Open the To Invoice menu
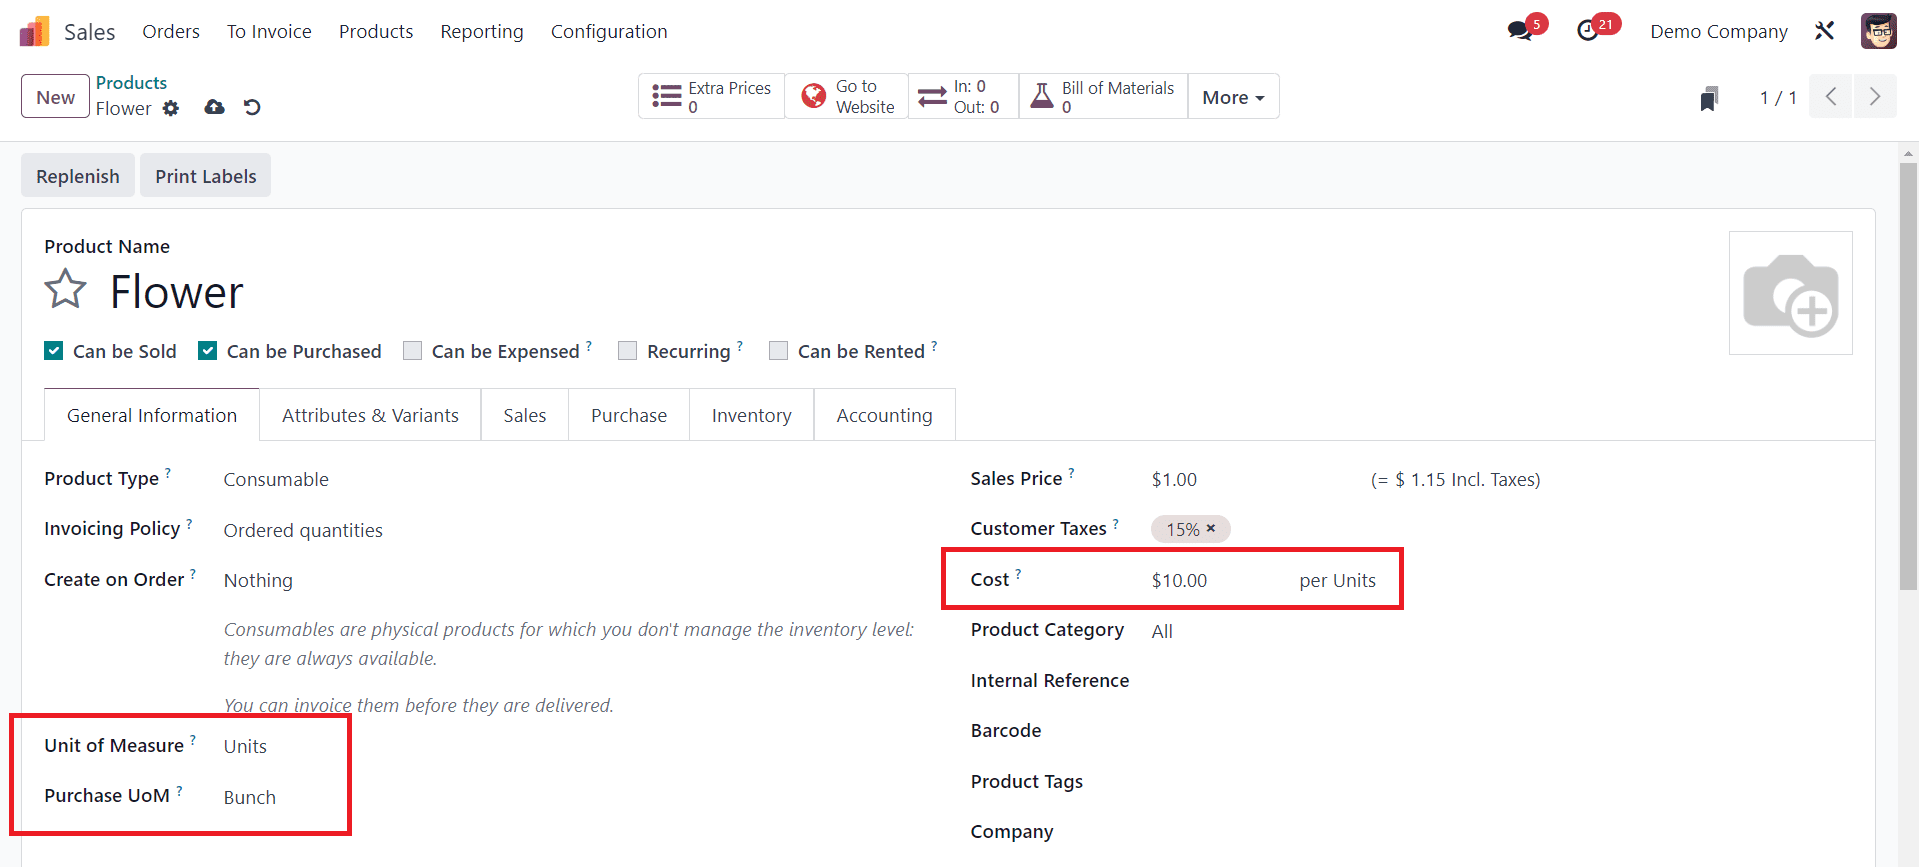This screenshot has width=1919, height=867. point(269,31)
